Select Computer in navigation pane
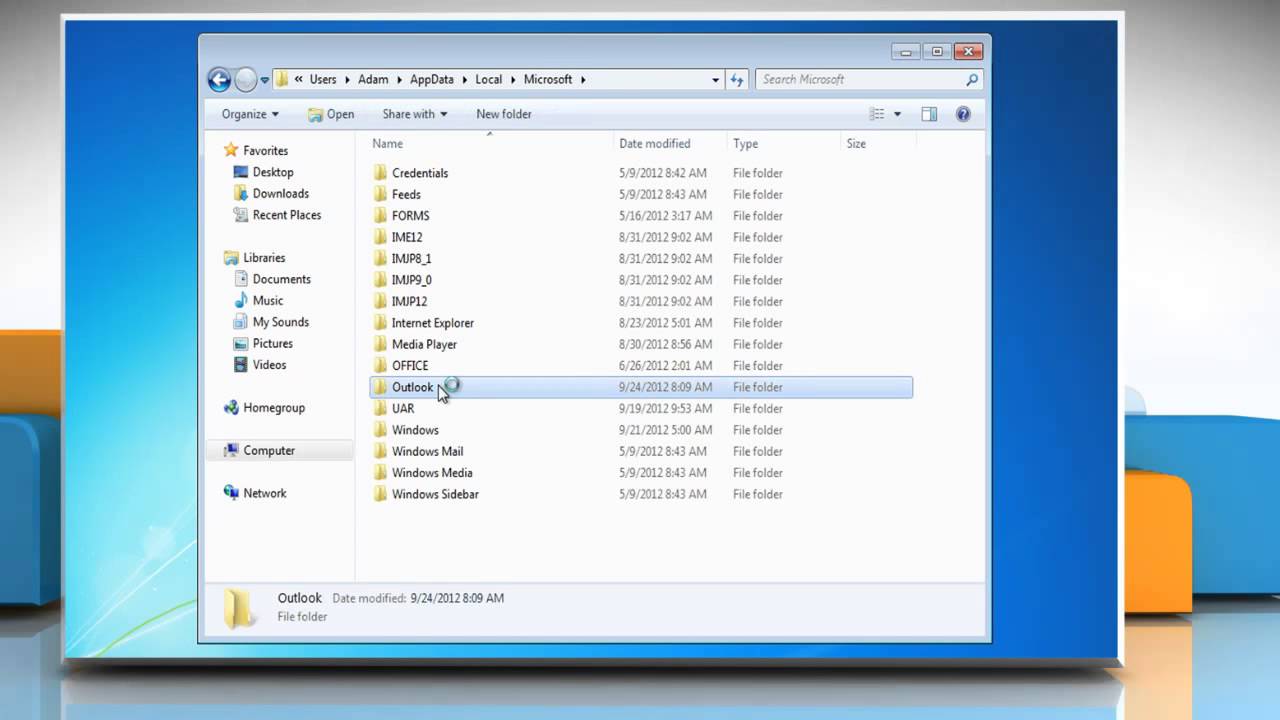Image resolution: width=1280 pixels, height=720 pixels. pyautogui.click(x=269, y=451)
